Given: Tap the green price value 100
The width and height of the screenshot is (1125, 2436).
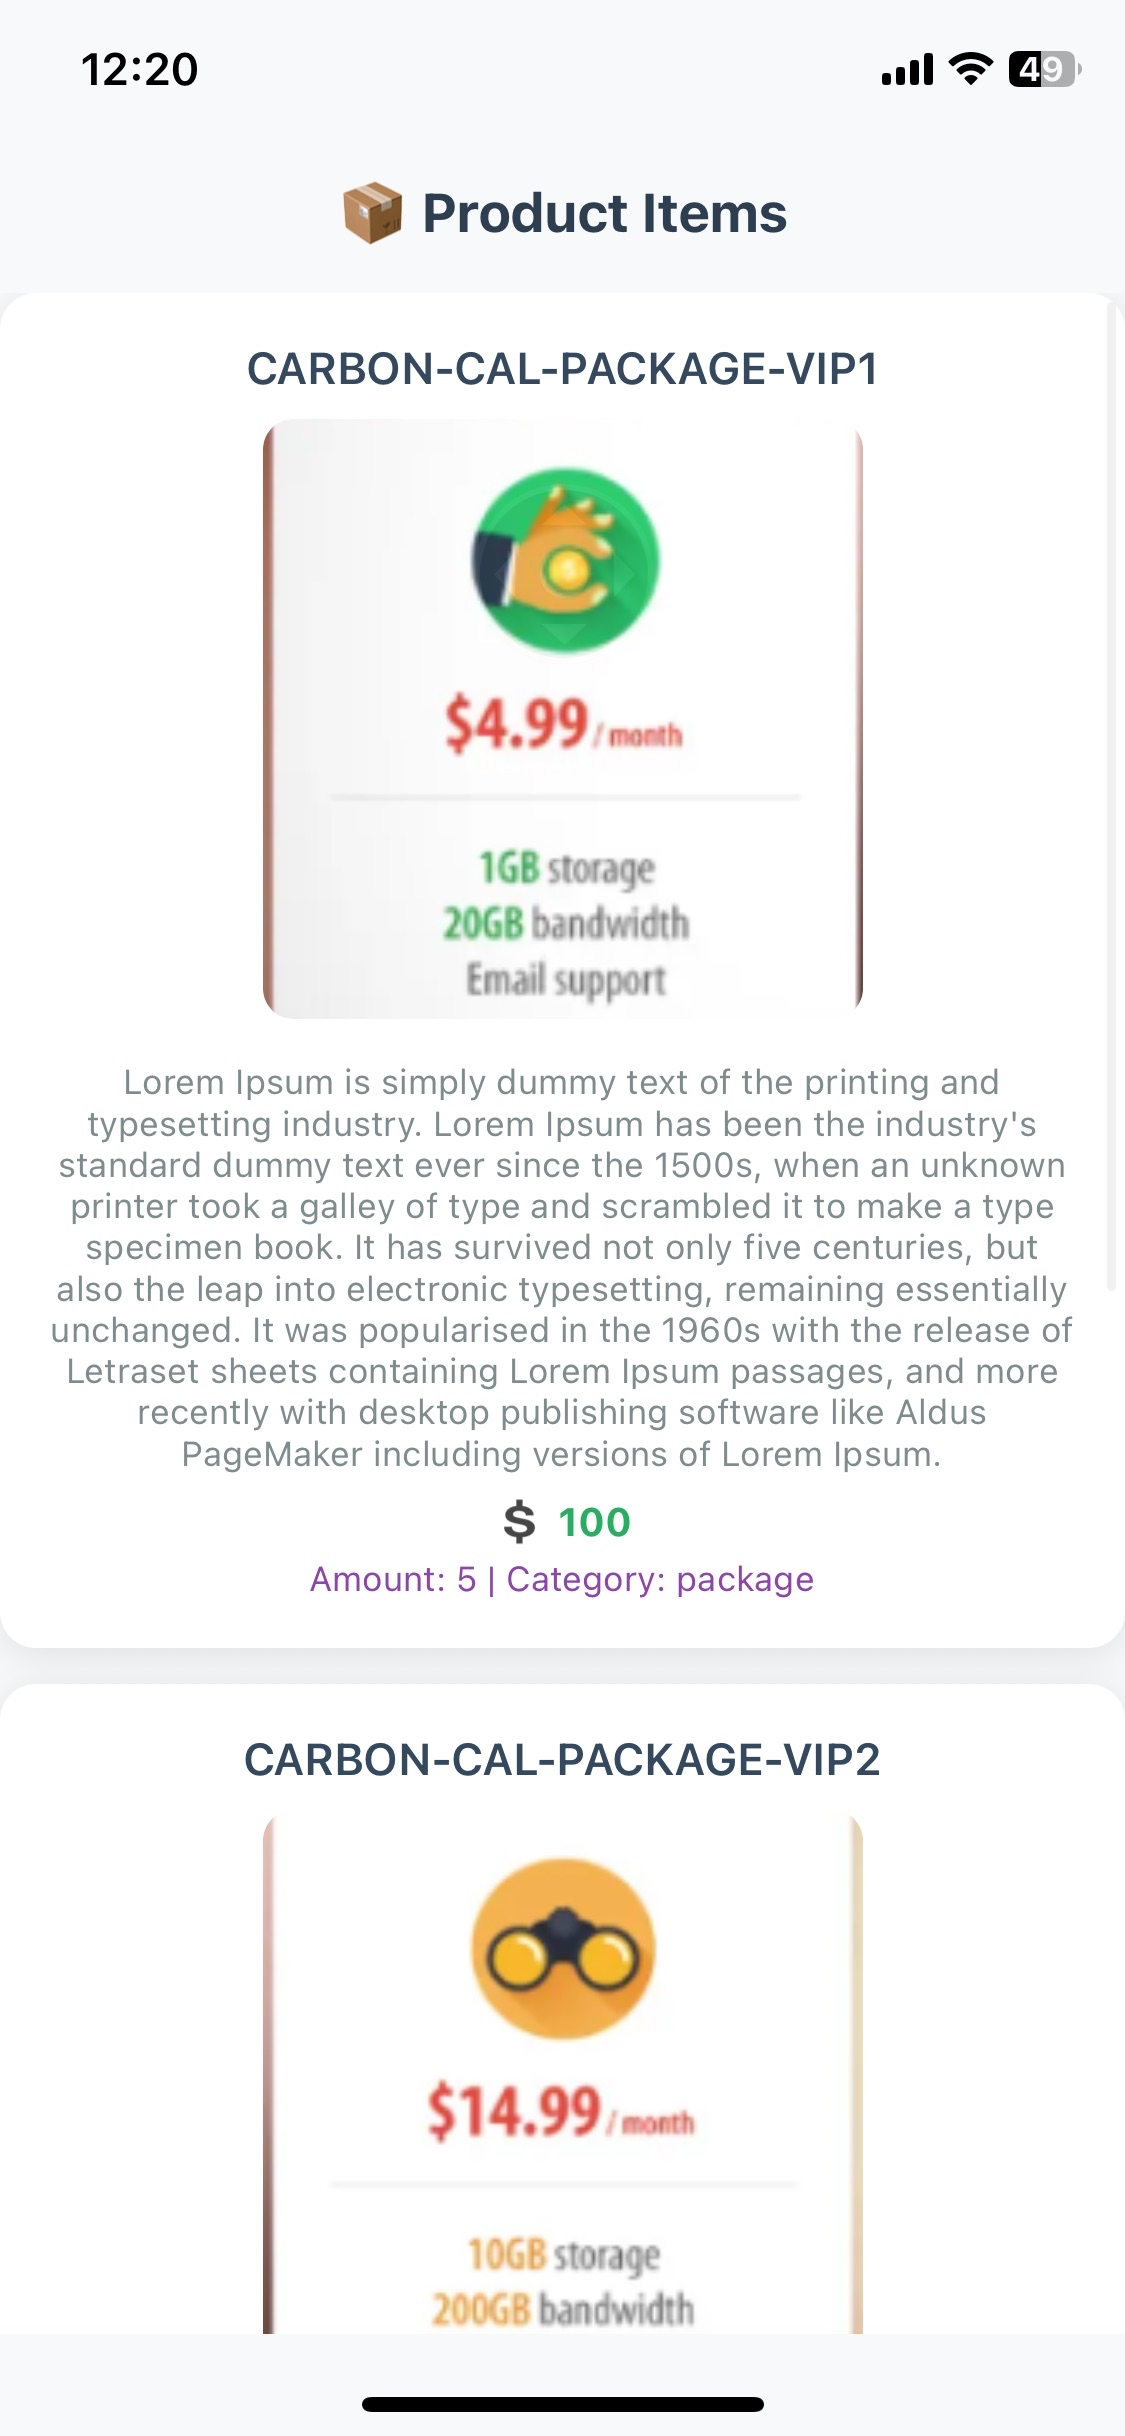Looking at the screenshot, I should coord(594,1522).
